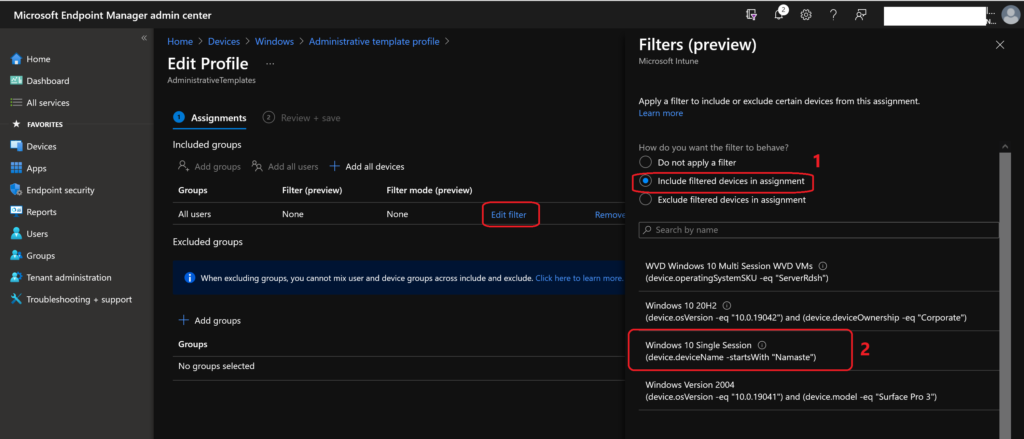Collapse the sidebar with double chevron
1024x439 pixels.
coord(144,39)
